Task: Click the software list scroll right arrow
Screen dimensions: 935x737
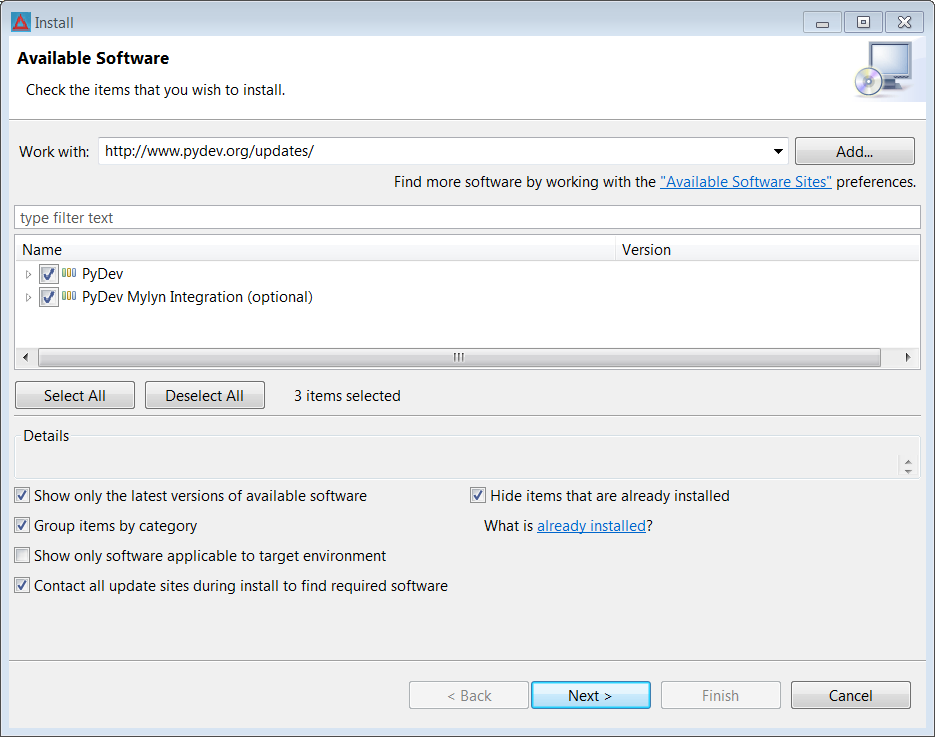Action: [x=908, y=357]
